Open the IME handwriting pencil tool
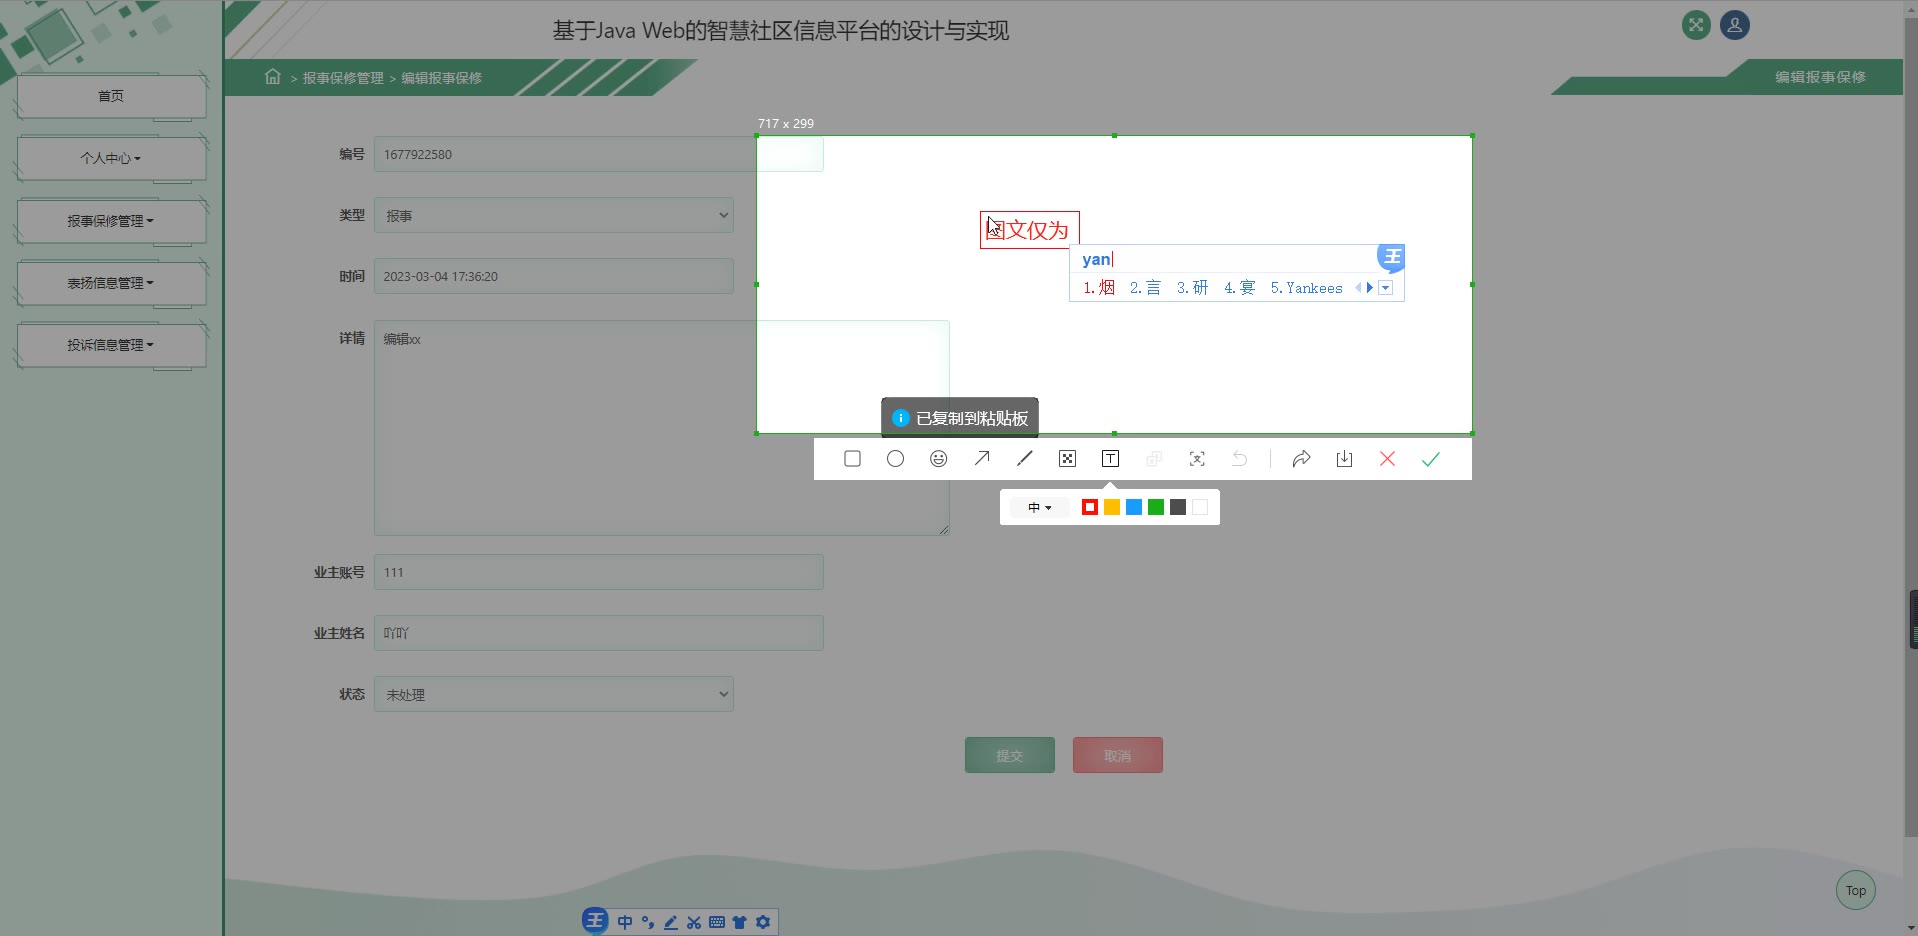Image resolution: width=1918 pixels, height=936 pixels. point(671,922)
